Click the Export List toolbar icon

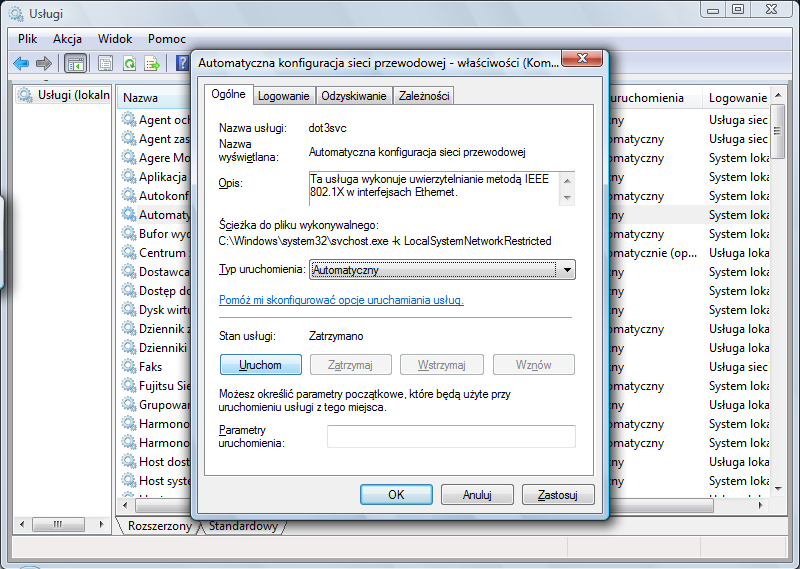pos(152,63)
